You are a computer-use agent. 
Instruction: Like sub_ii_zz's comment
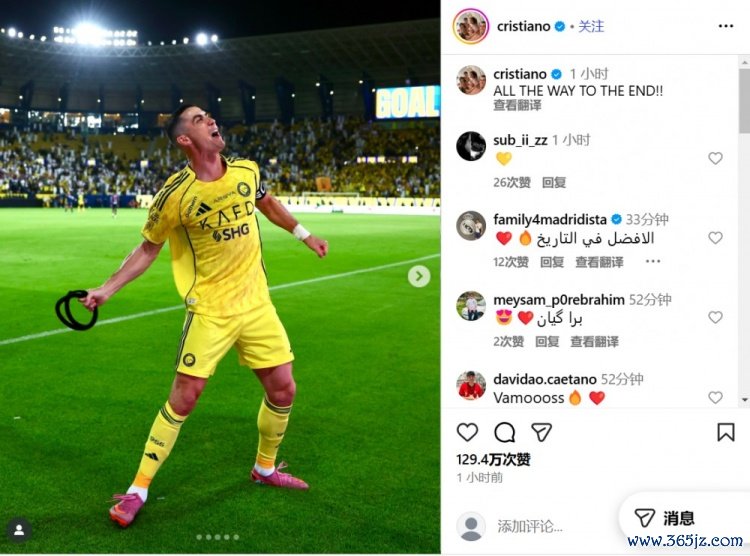(715, 158)
